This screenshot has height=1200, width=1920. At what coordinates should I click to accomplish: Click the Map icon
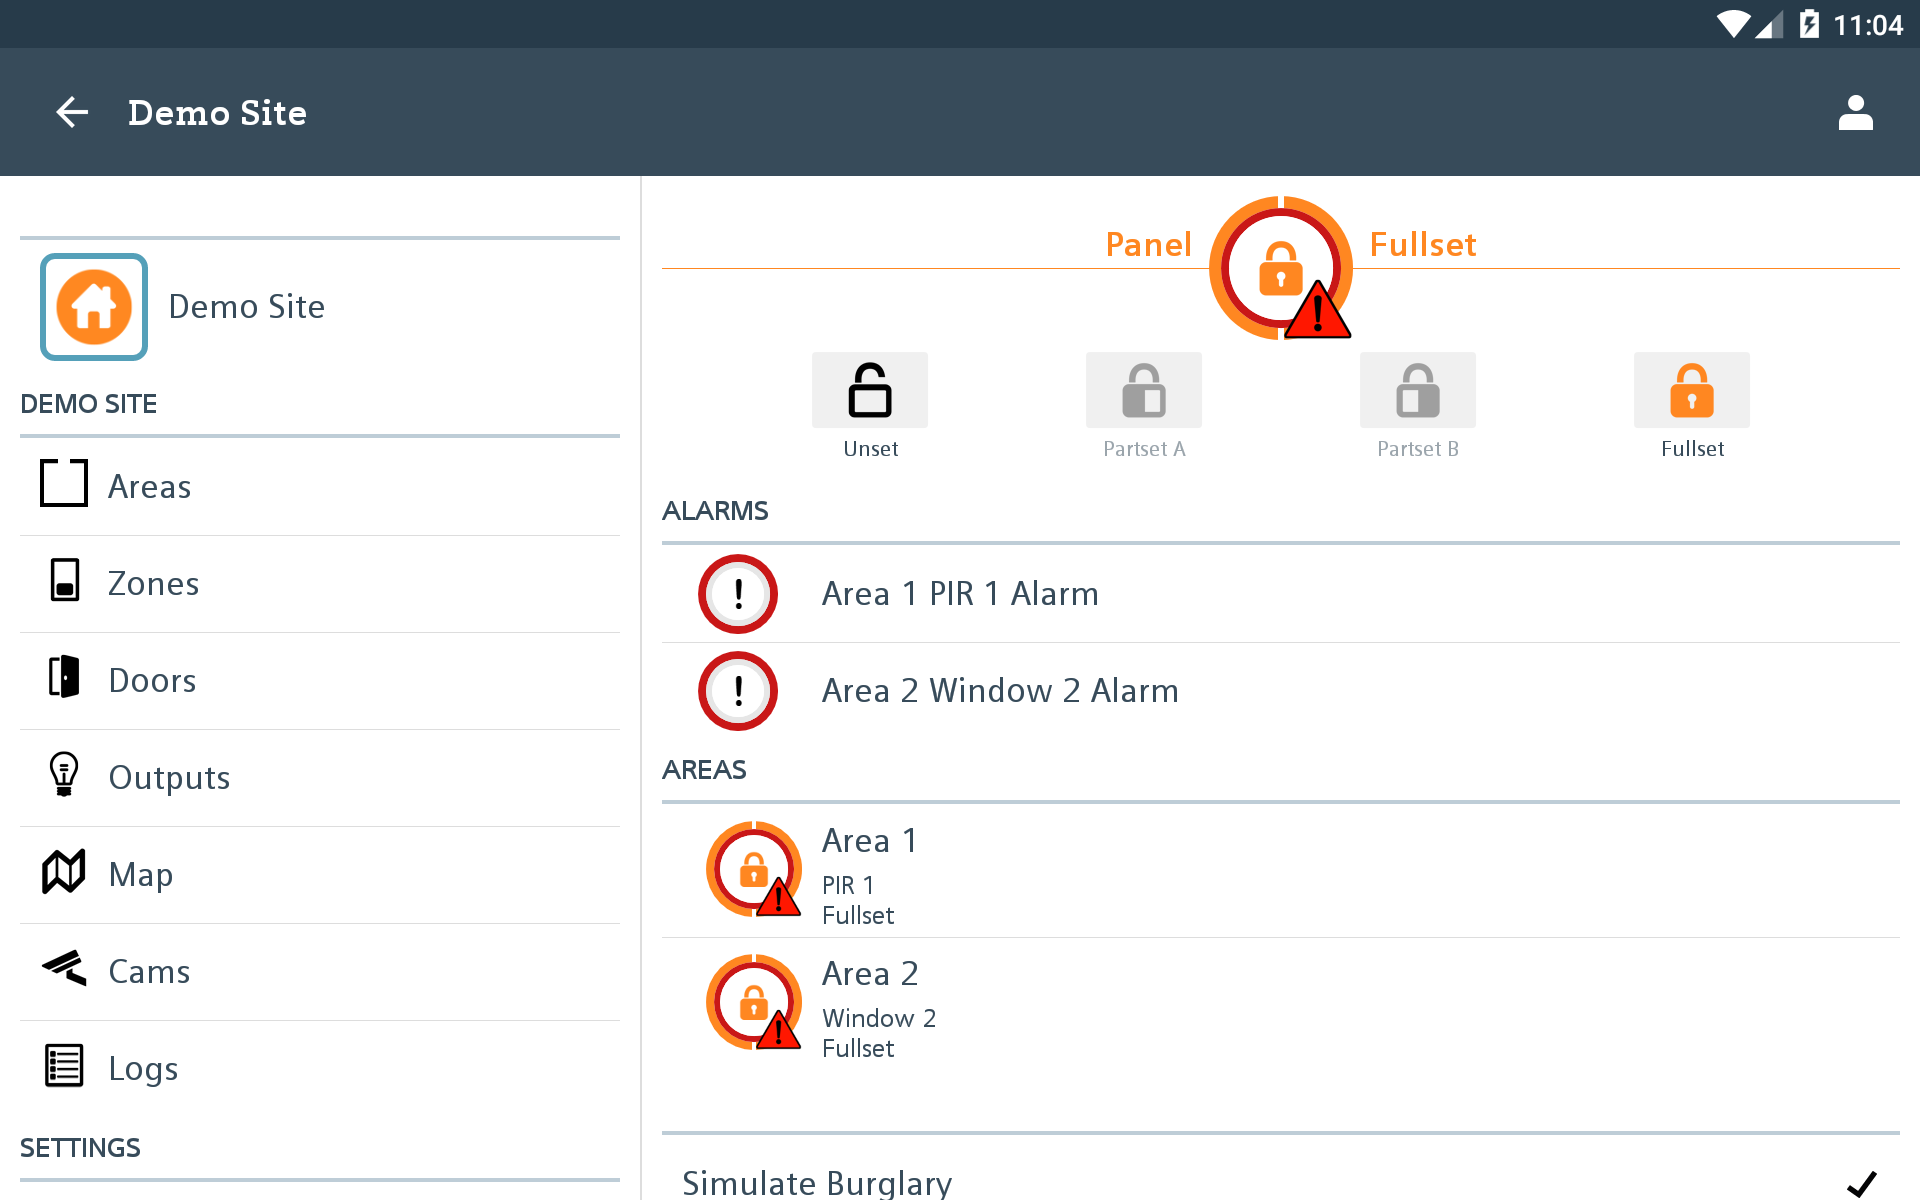[64, 871]
